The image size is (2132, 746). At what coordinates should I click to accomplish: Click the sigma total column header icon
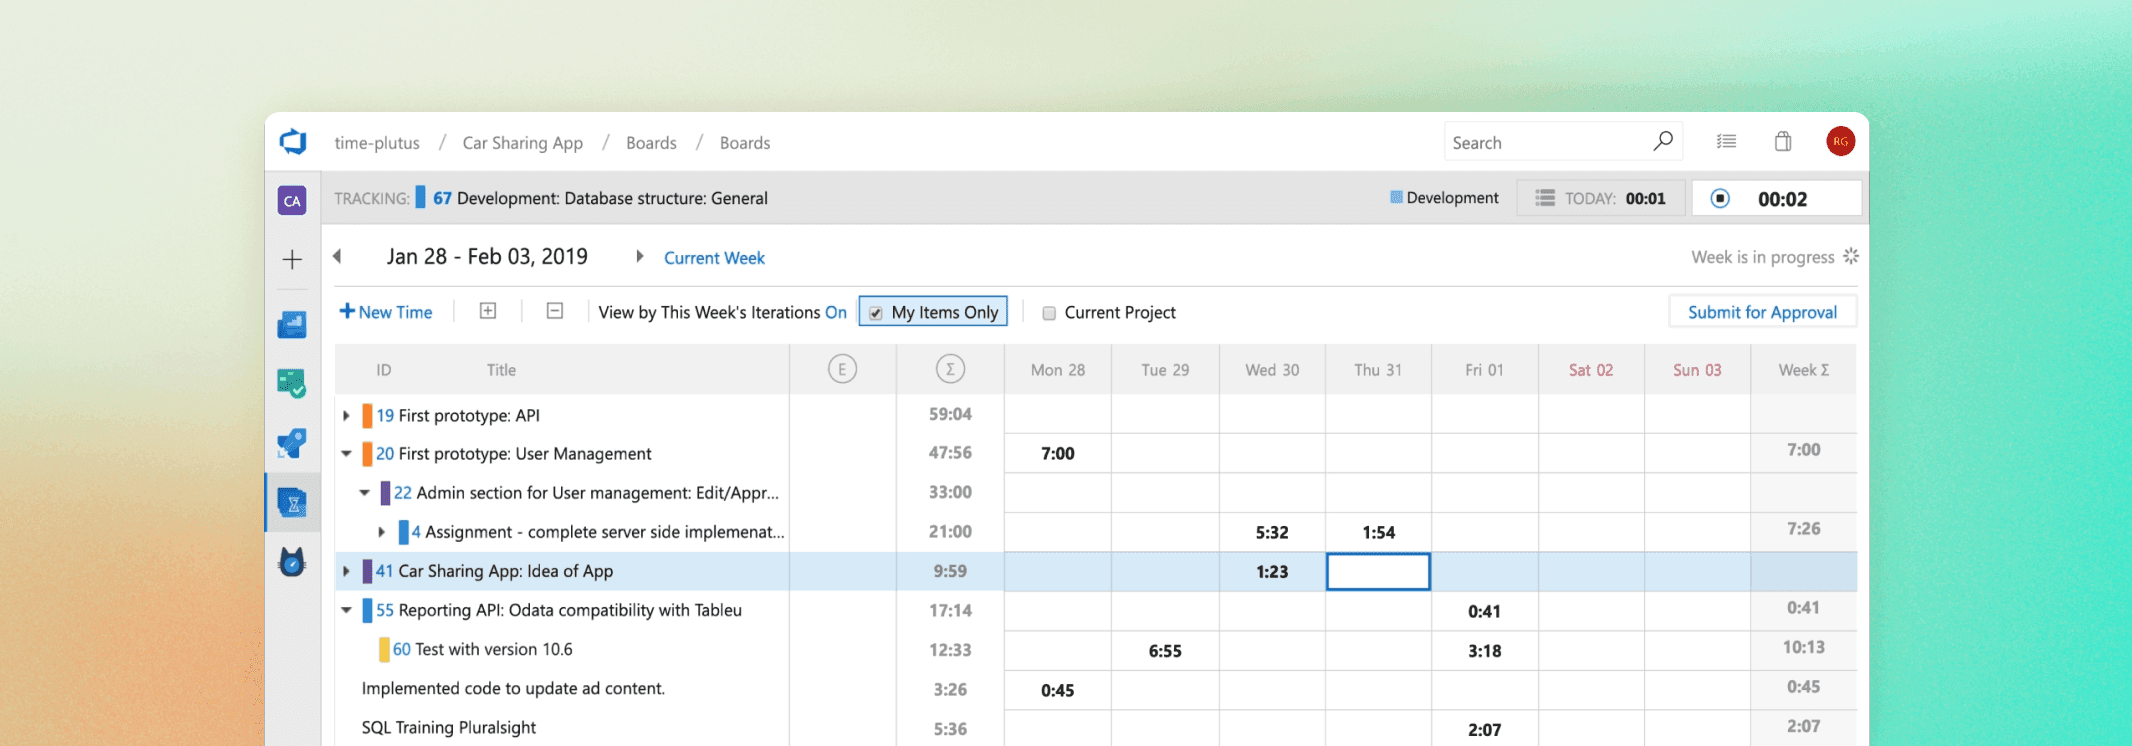click(950, 369)
